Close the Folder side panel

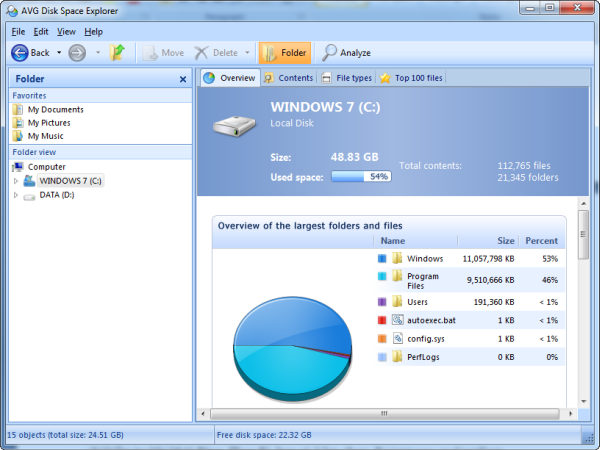(183, 79)
